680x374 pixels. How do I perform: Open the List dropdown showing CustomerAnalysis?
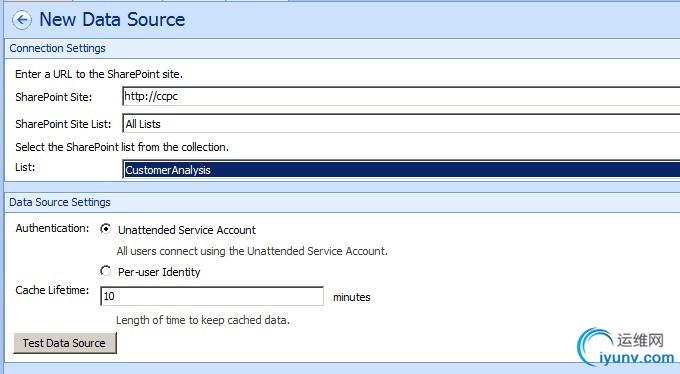pos(401,169)
